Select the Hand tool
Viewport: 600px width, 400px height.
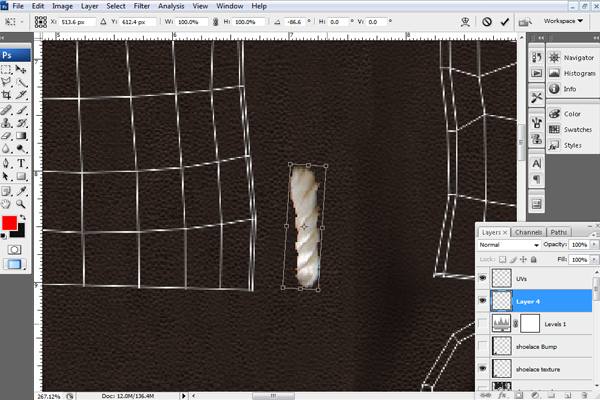click(x=7, y=204)
